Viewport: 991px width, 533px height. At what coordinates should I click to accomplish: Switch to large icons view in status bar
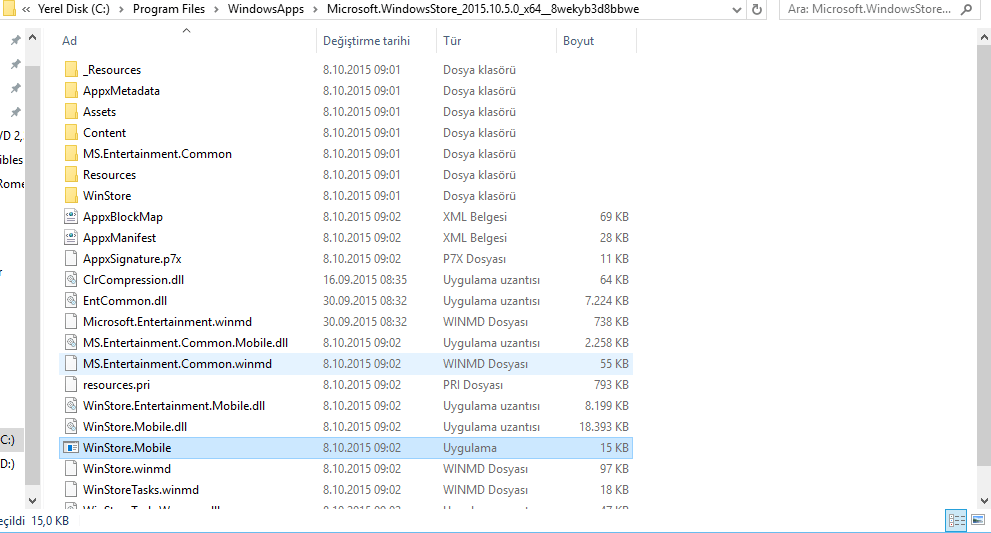978,520
